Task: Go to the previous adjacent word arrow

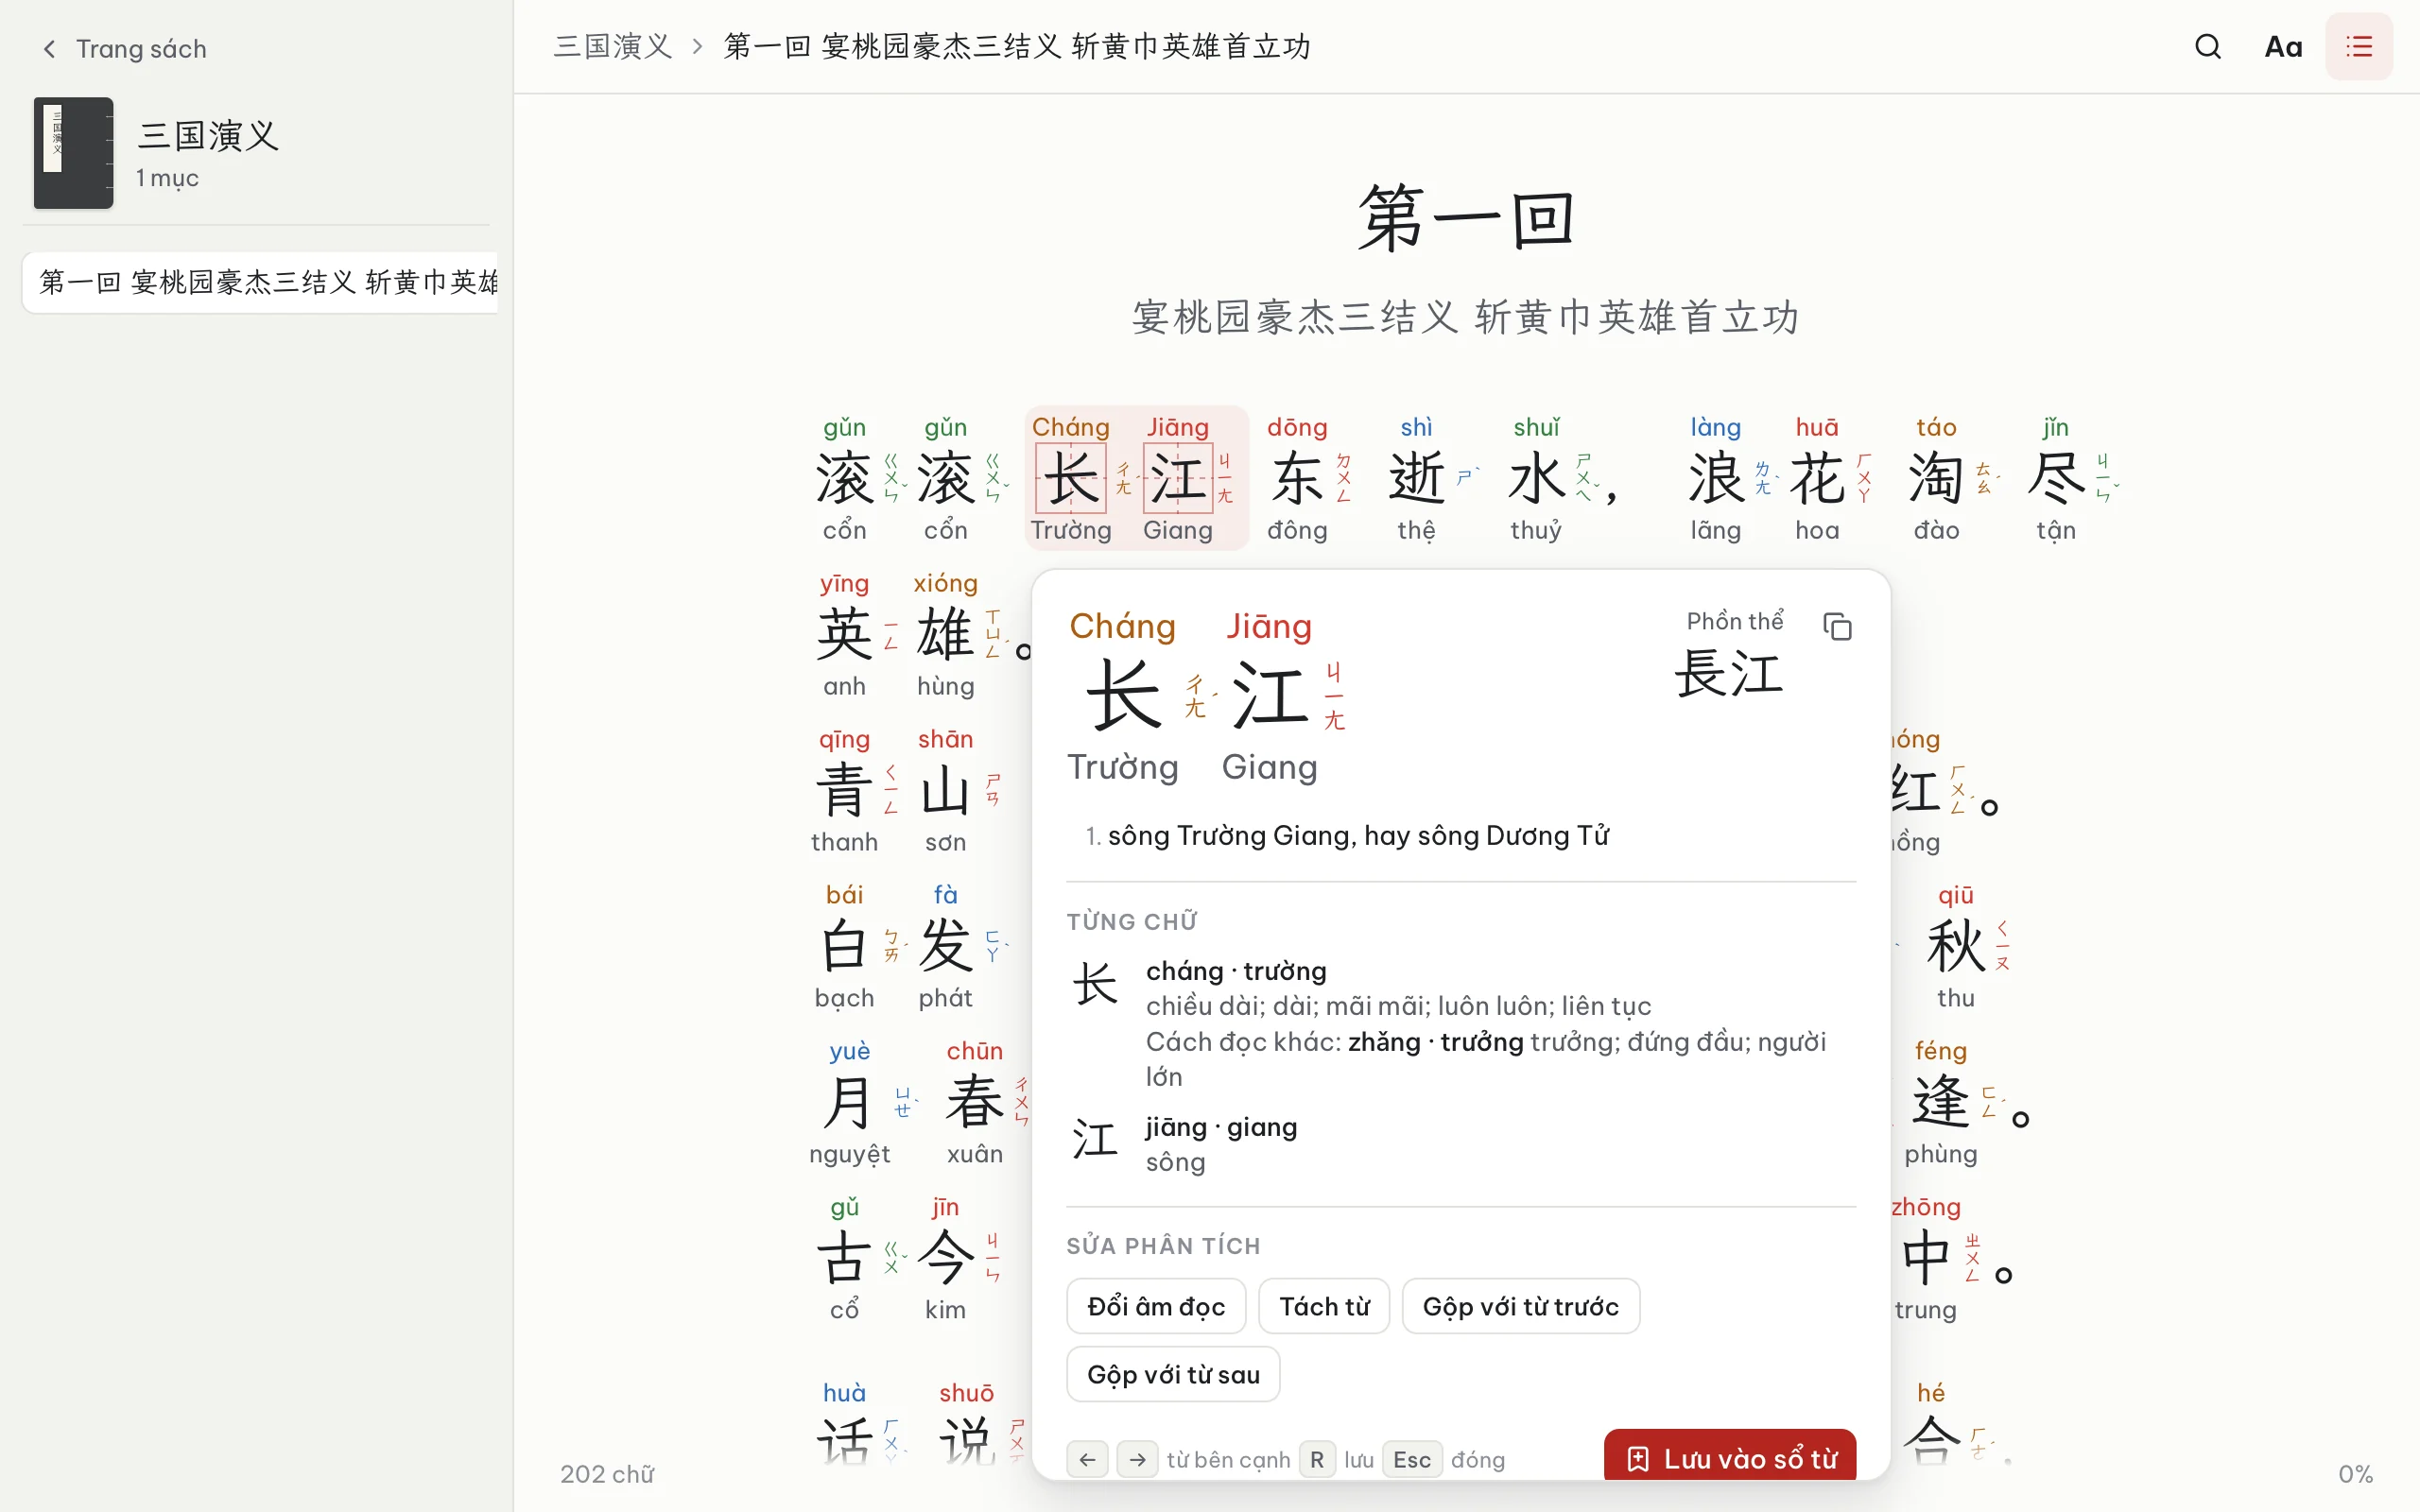Action: (1087, 1459)
